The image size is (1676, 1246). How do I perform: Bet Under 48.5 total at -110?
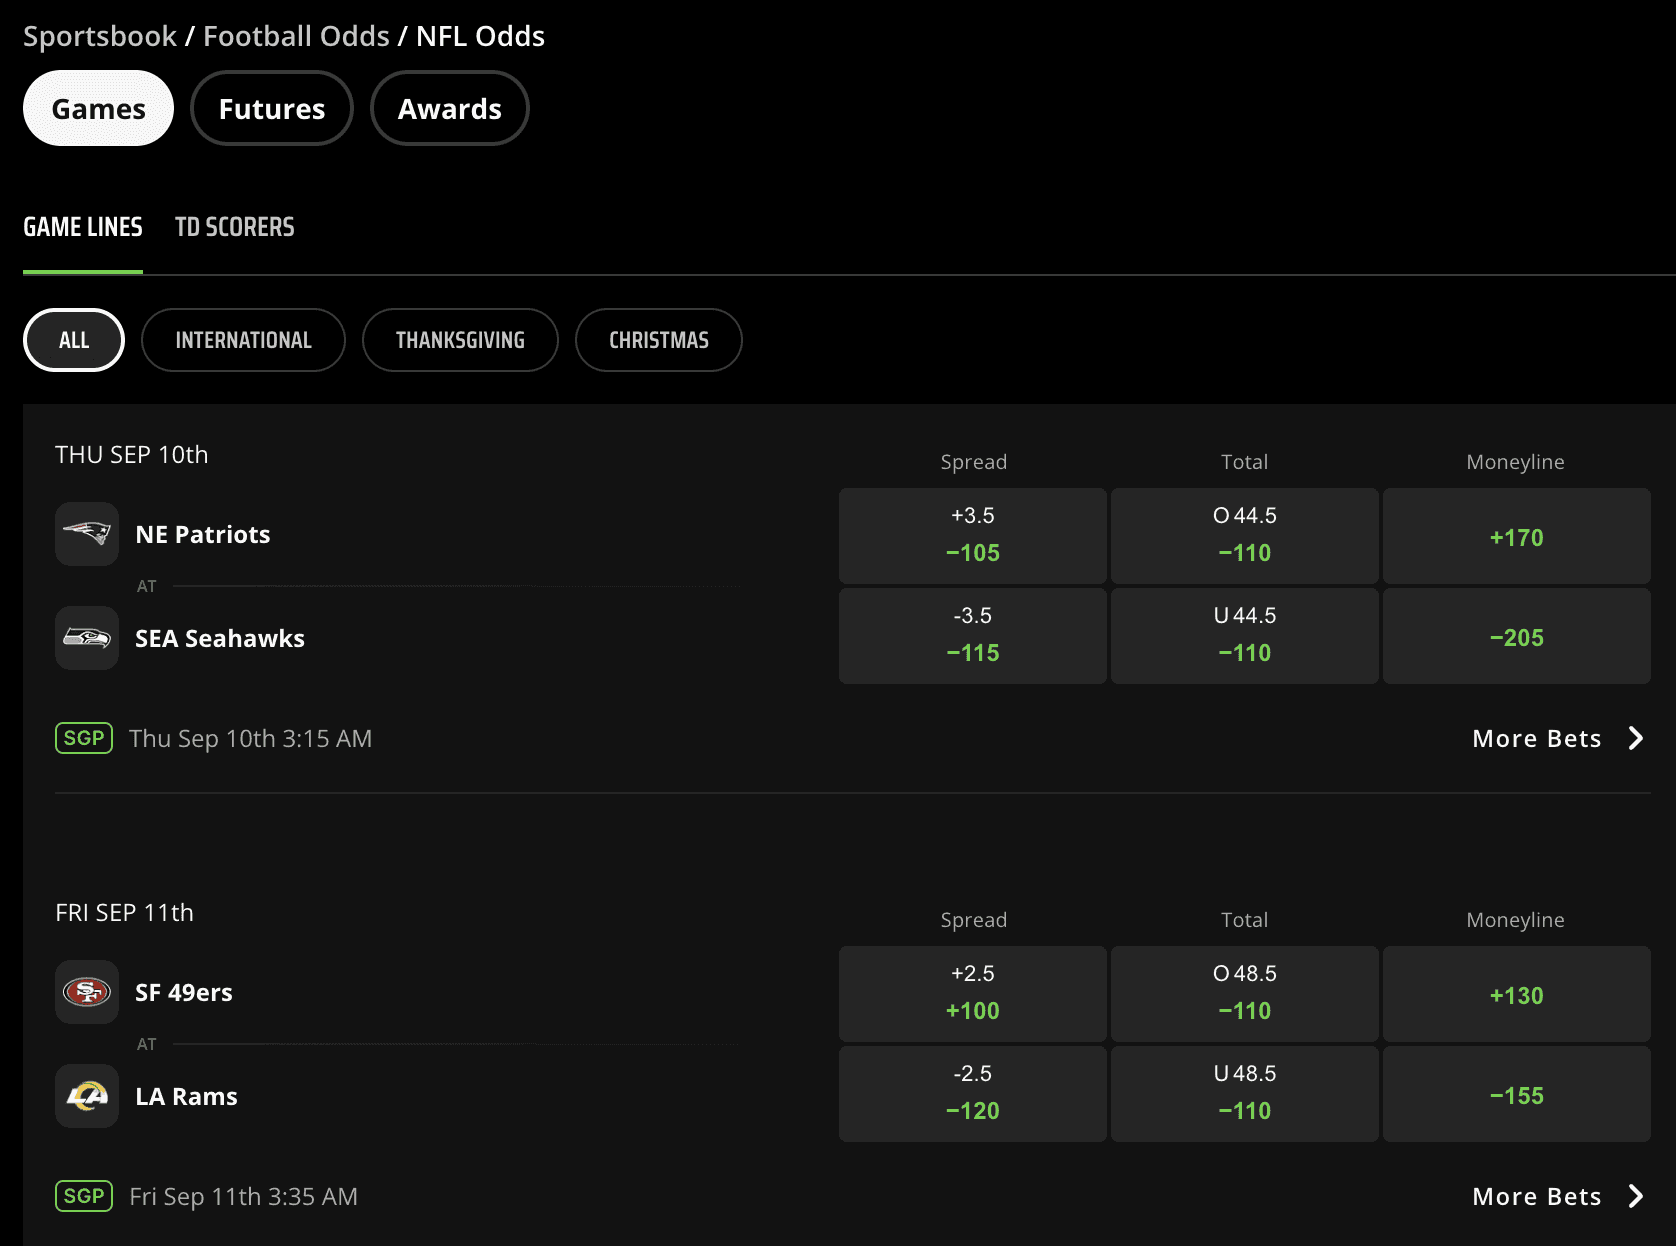1245,1094
